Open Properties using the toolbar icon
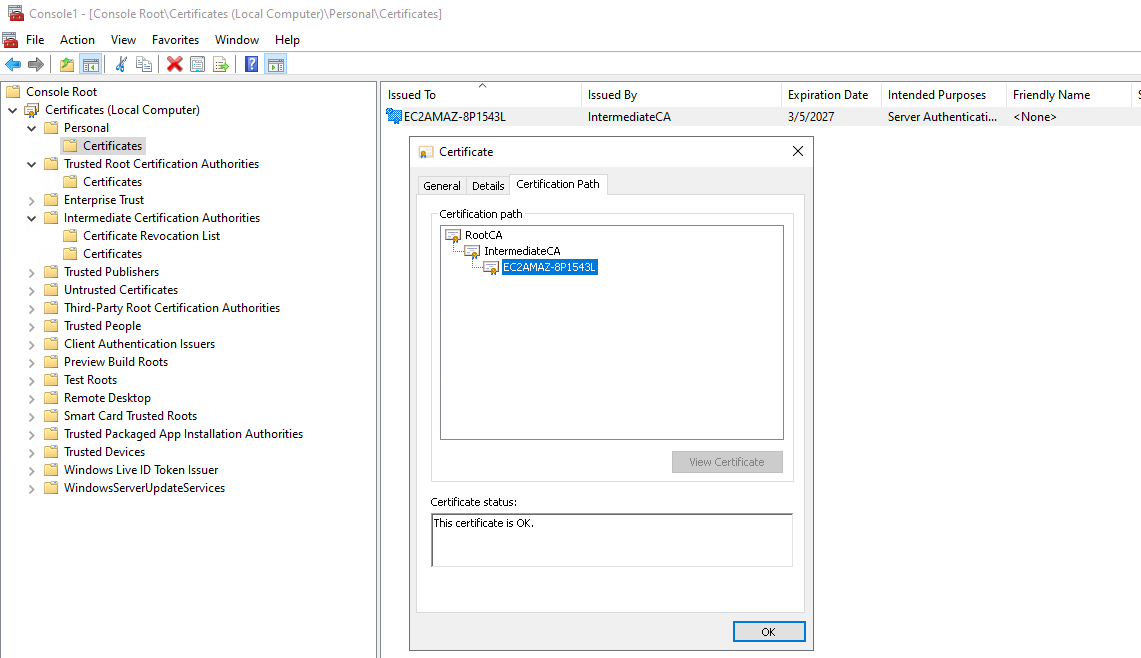Viewport: 1141px width, 658px height. (x=197, y=65)
